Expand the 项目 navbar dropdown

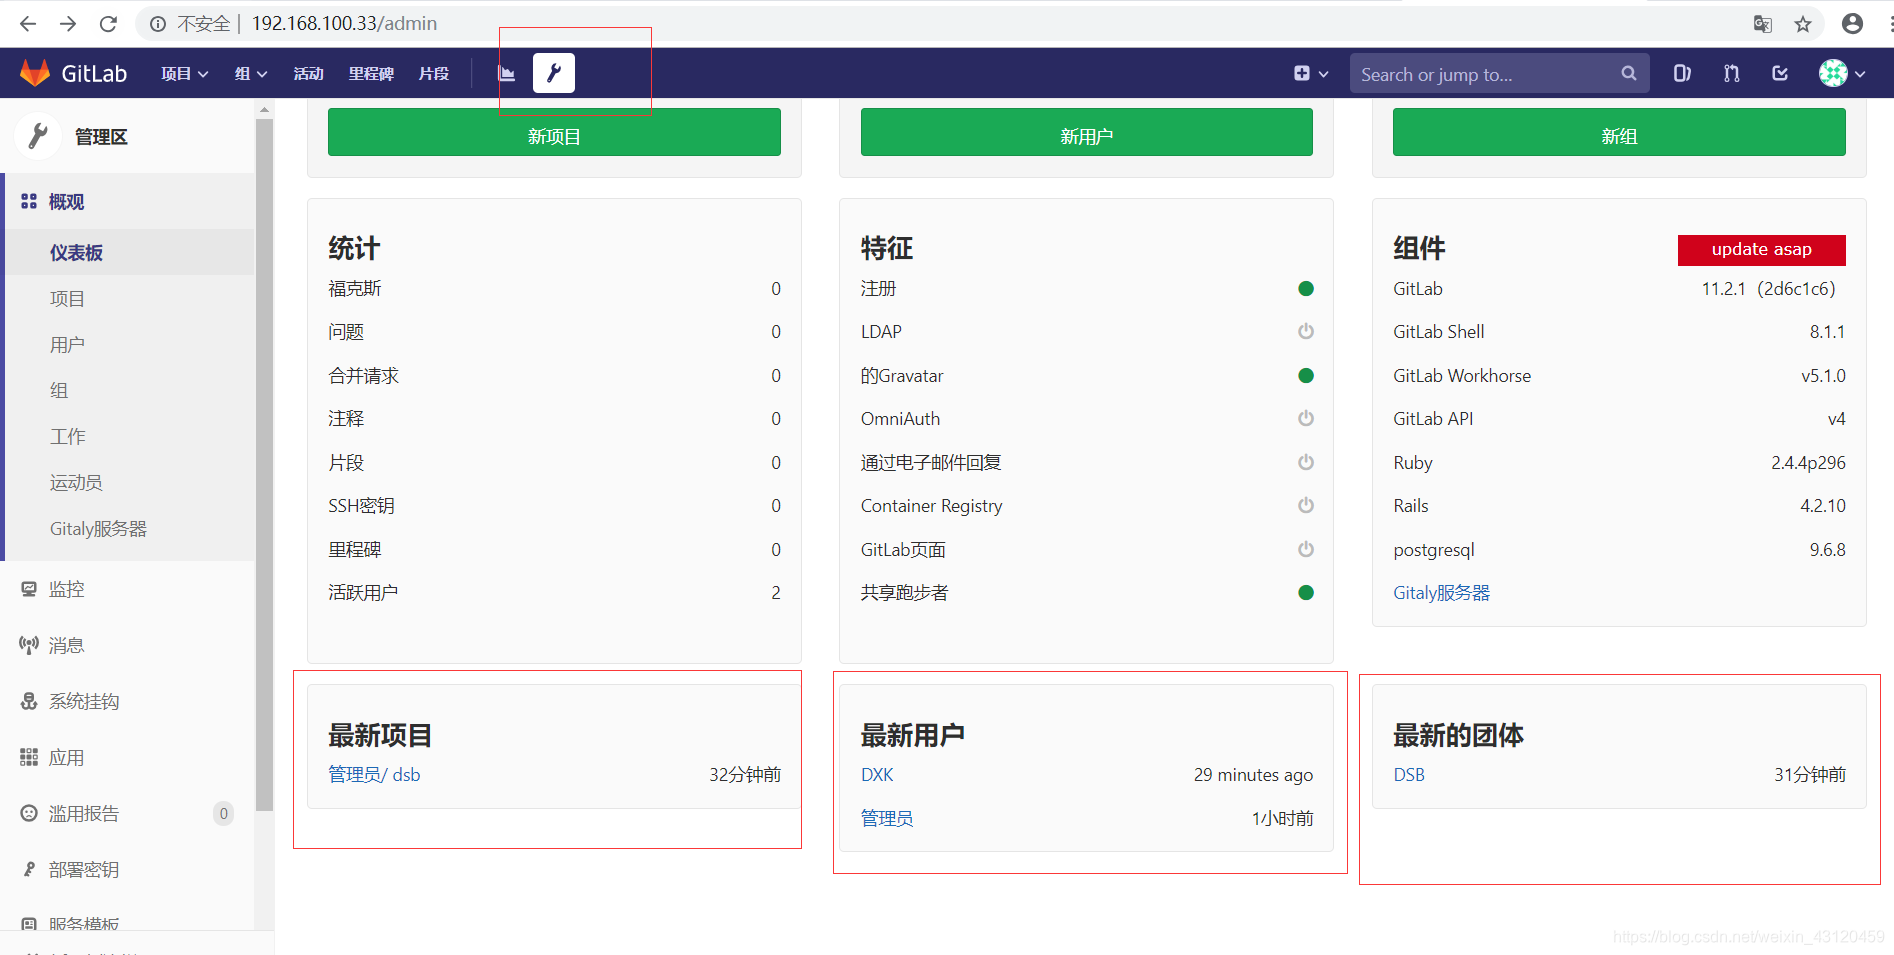185,73
